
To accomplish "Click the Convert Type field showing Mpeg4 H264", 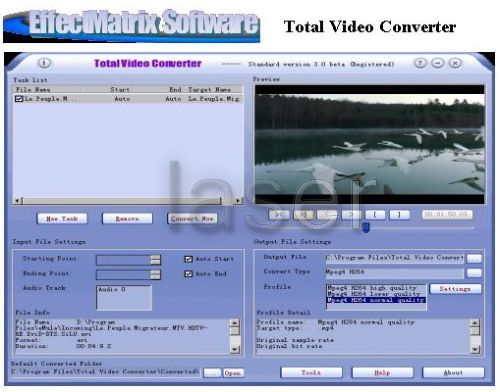I will click(395, 273).
